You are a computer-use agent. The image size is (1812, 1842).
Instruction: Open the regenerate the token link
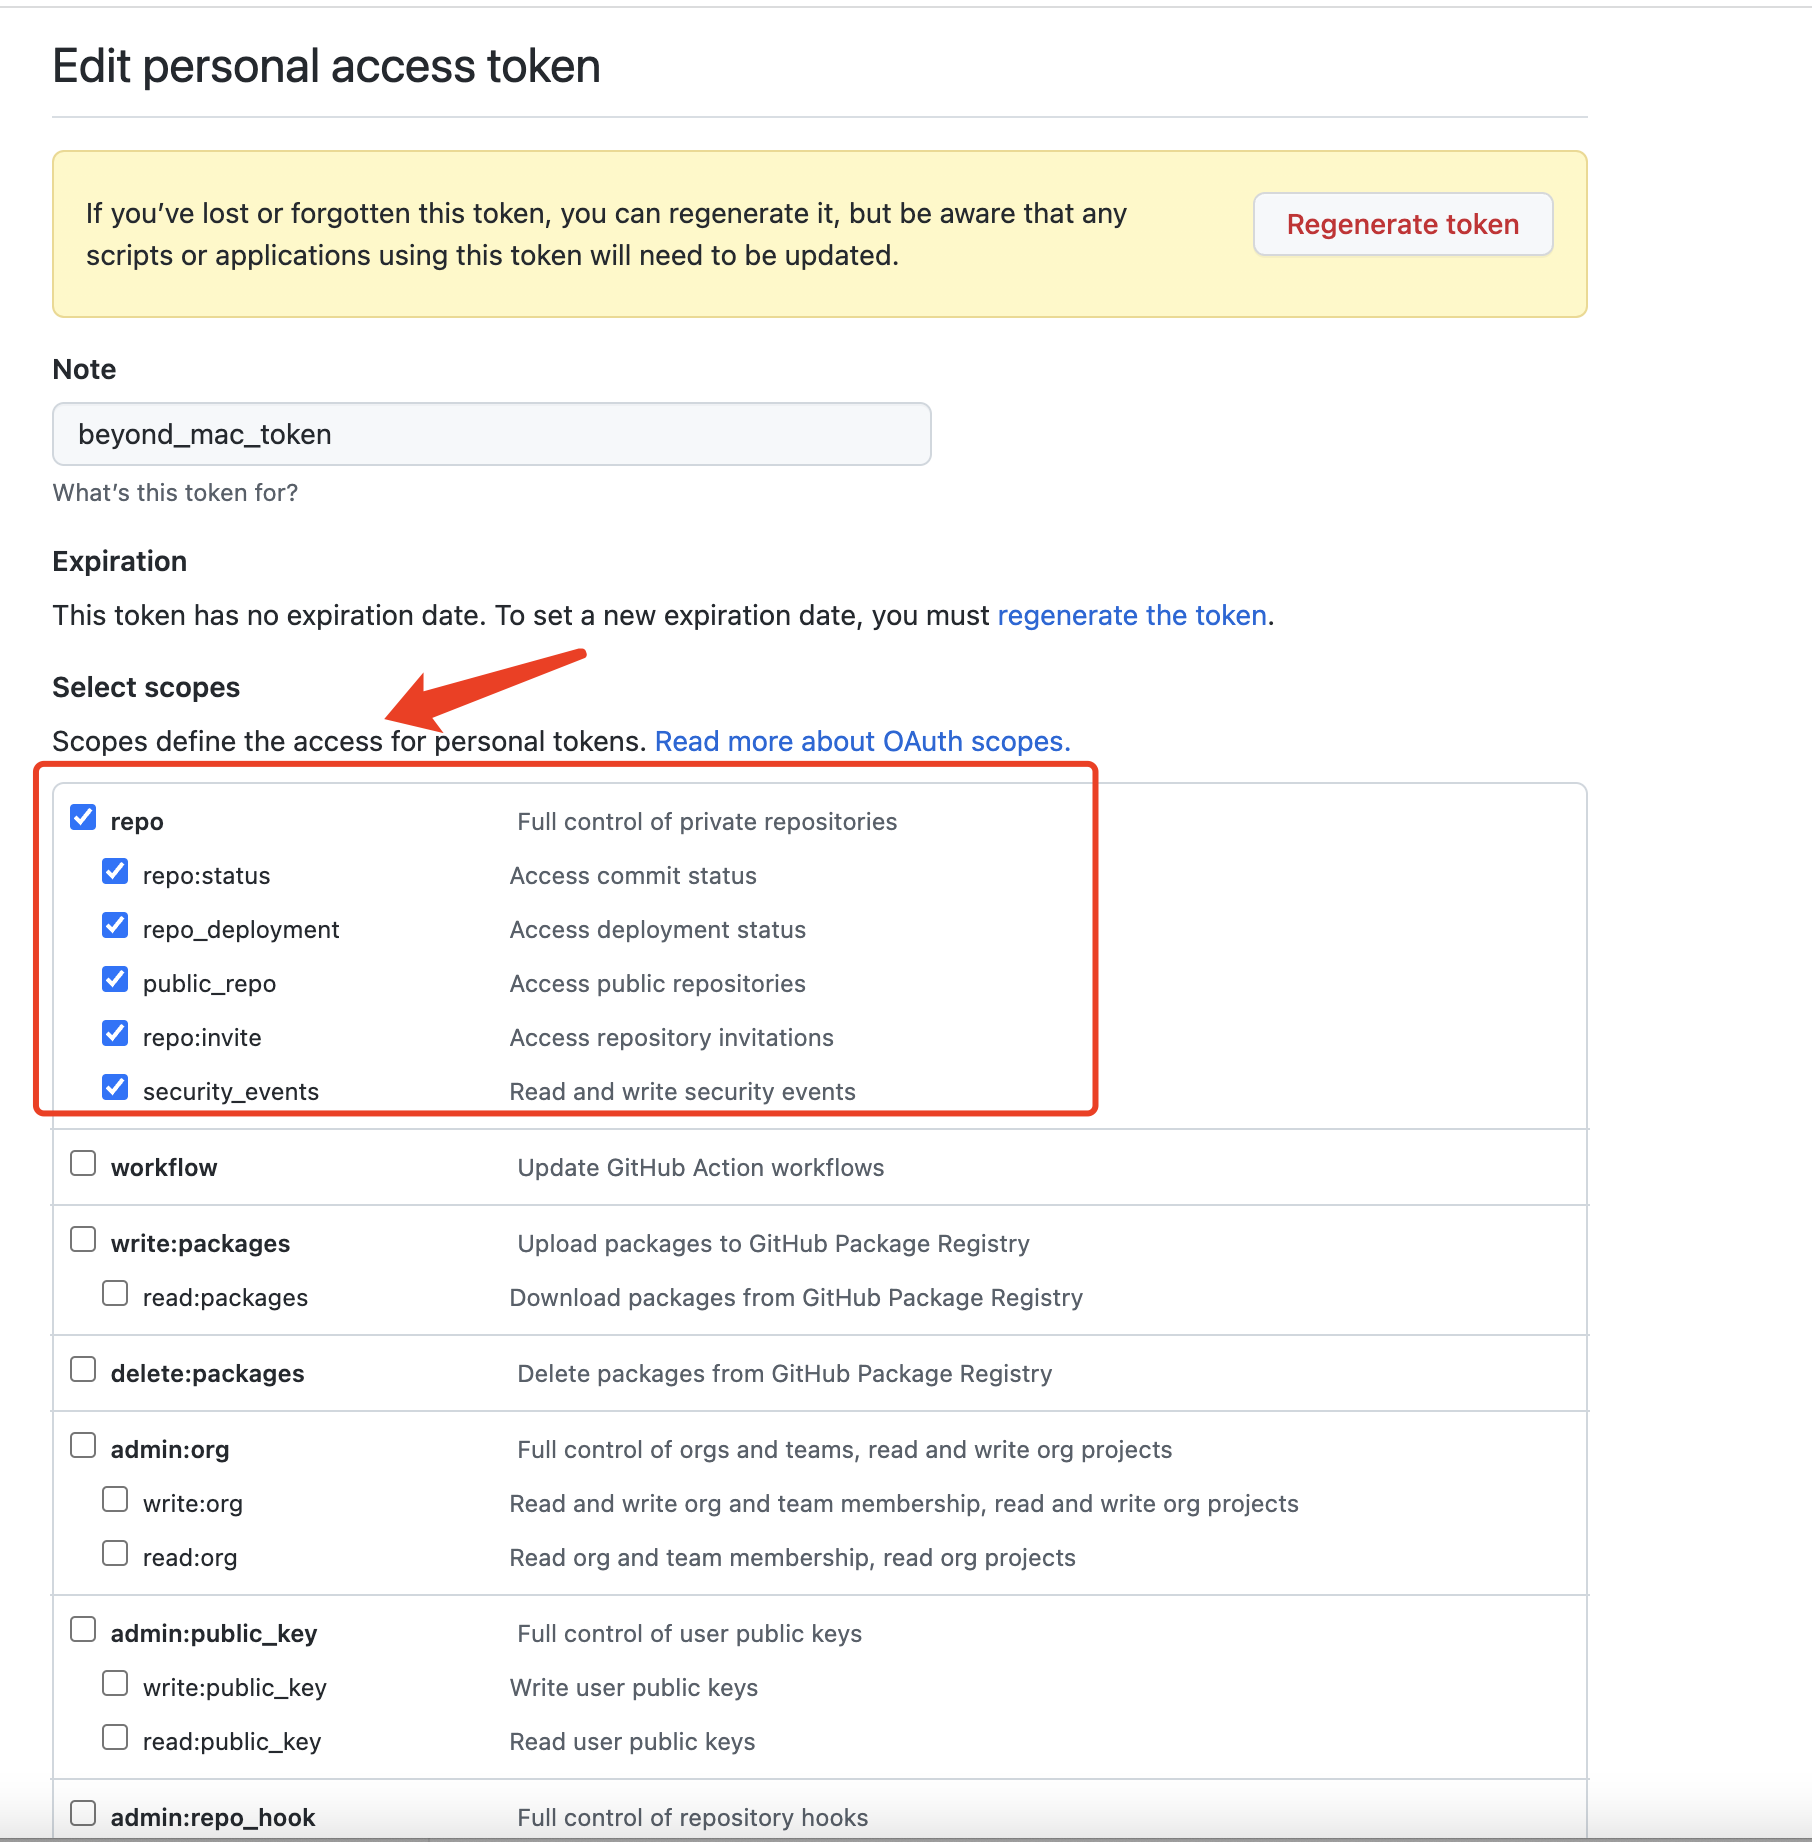[1132, 615]
